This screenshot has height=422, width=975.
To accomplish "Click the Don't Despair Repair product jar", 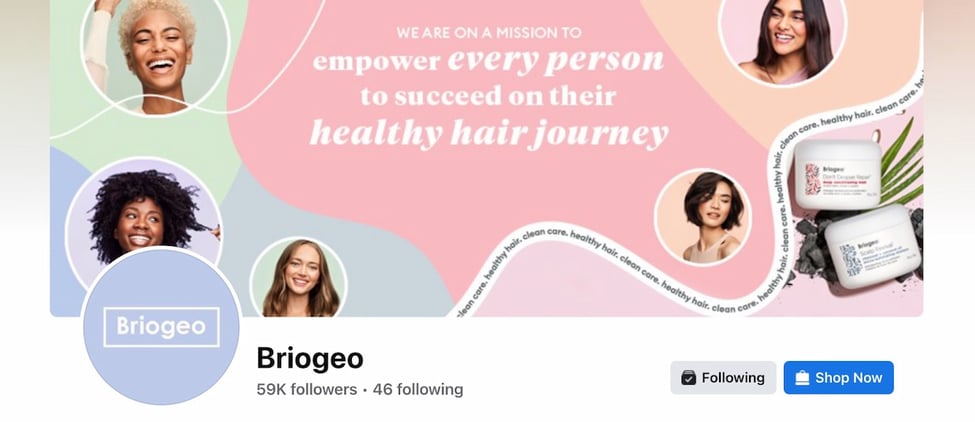I will click(838, 174).
